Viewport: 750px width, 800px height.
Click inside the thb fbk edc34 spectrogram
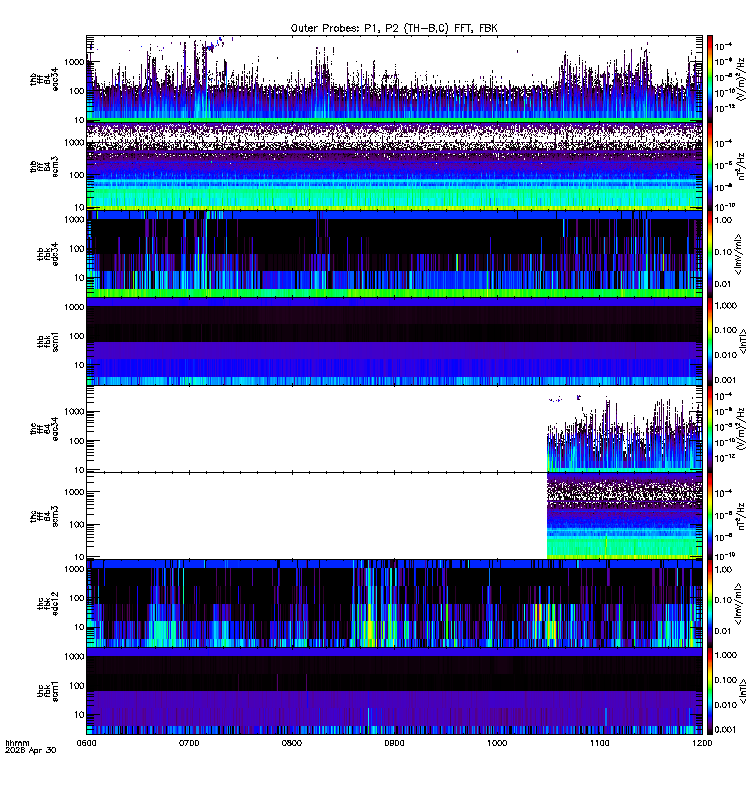click(x=394, y=254)
